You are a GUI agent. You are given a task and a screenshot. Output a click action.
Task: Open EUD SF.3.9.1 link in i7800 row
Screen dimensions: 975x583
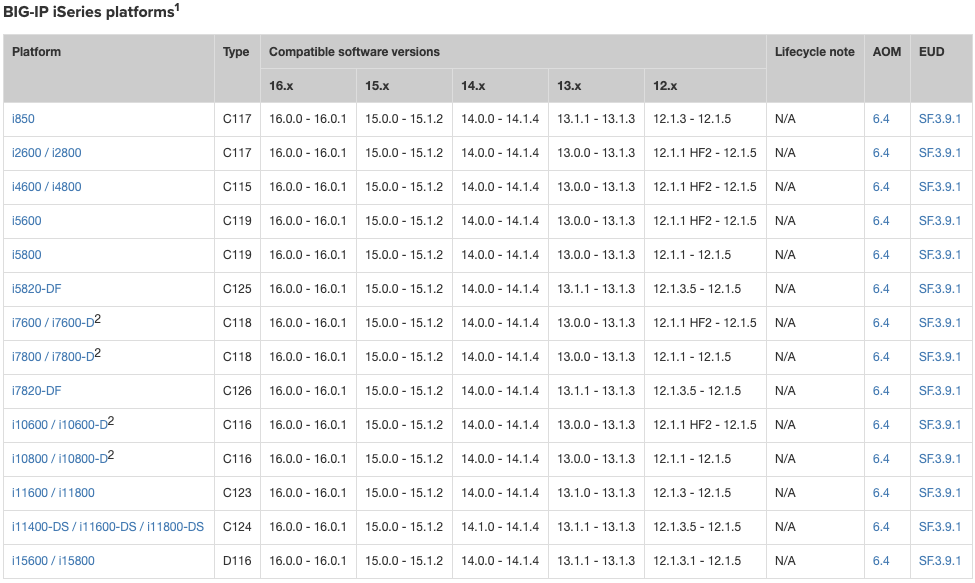point(940,357)
